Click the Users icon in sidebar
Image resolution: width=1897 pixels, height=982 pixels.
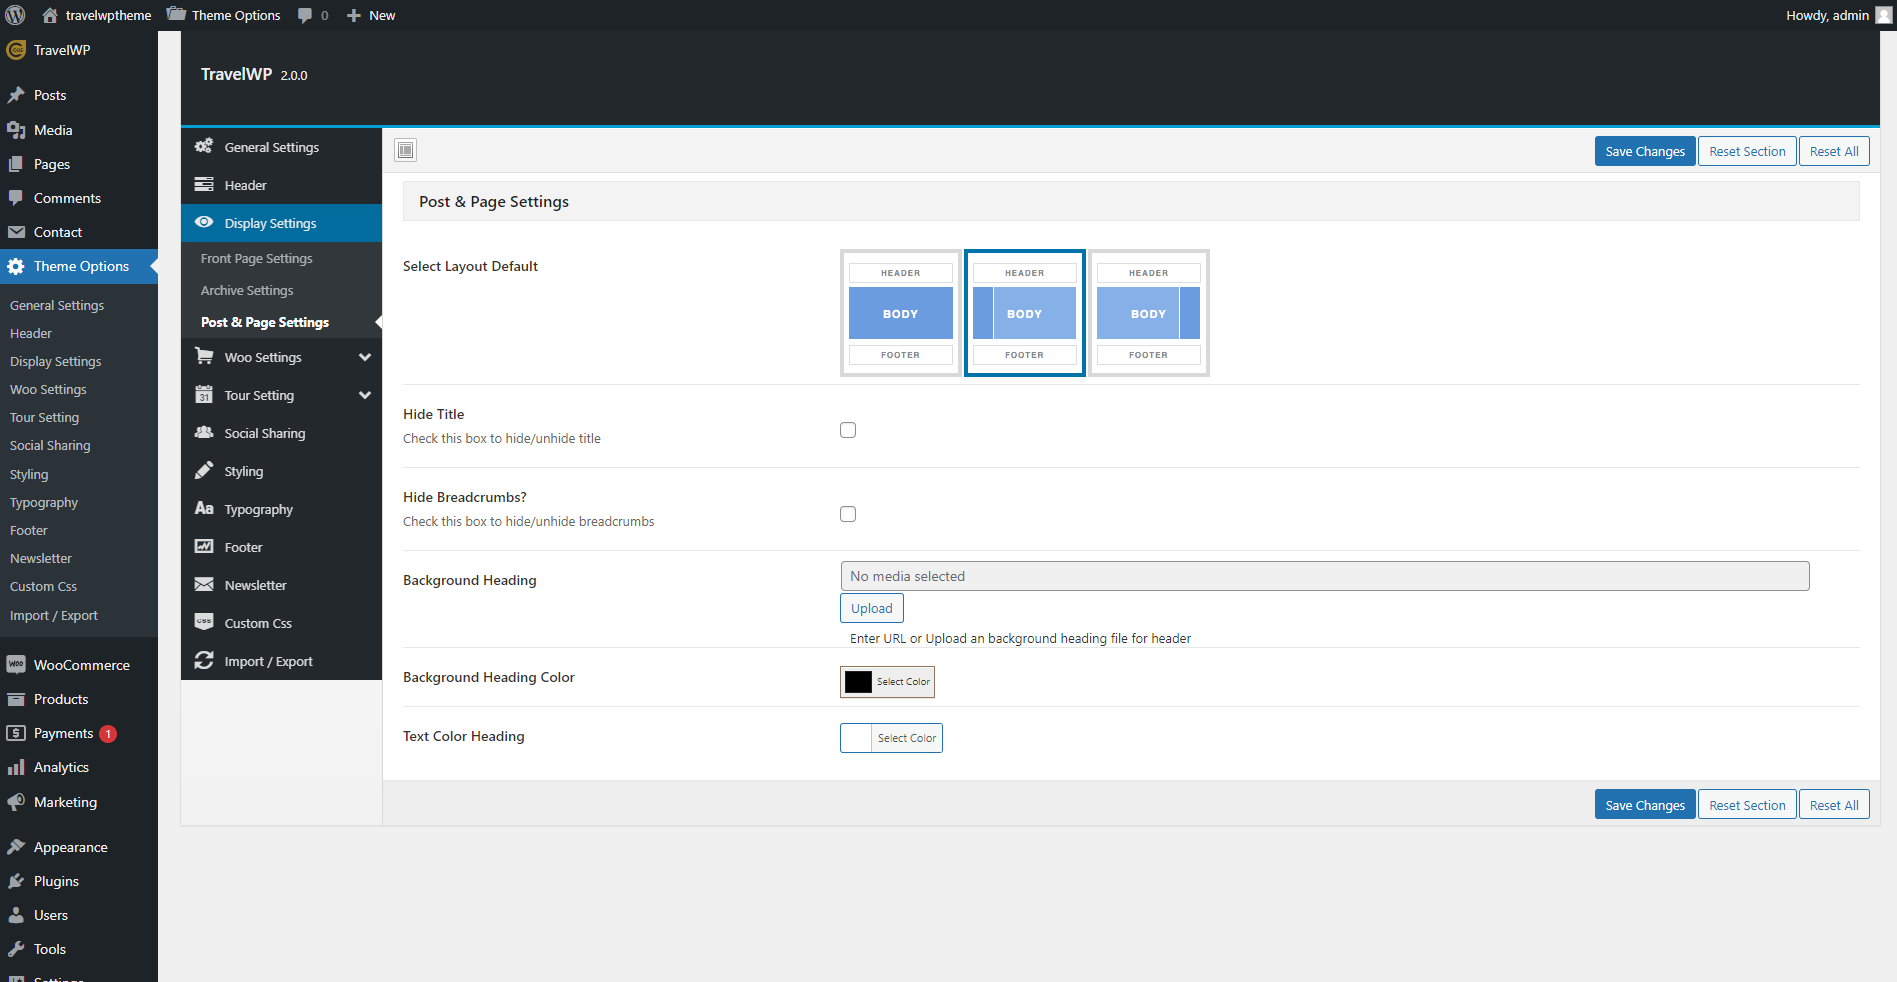click(16, 915)
